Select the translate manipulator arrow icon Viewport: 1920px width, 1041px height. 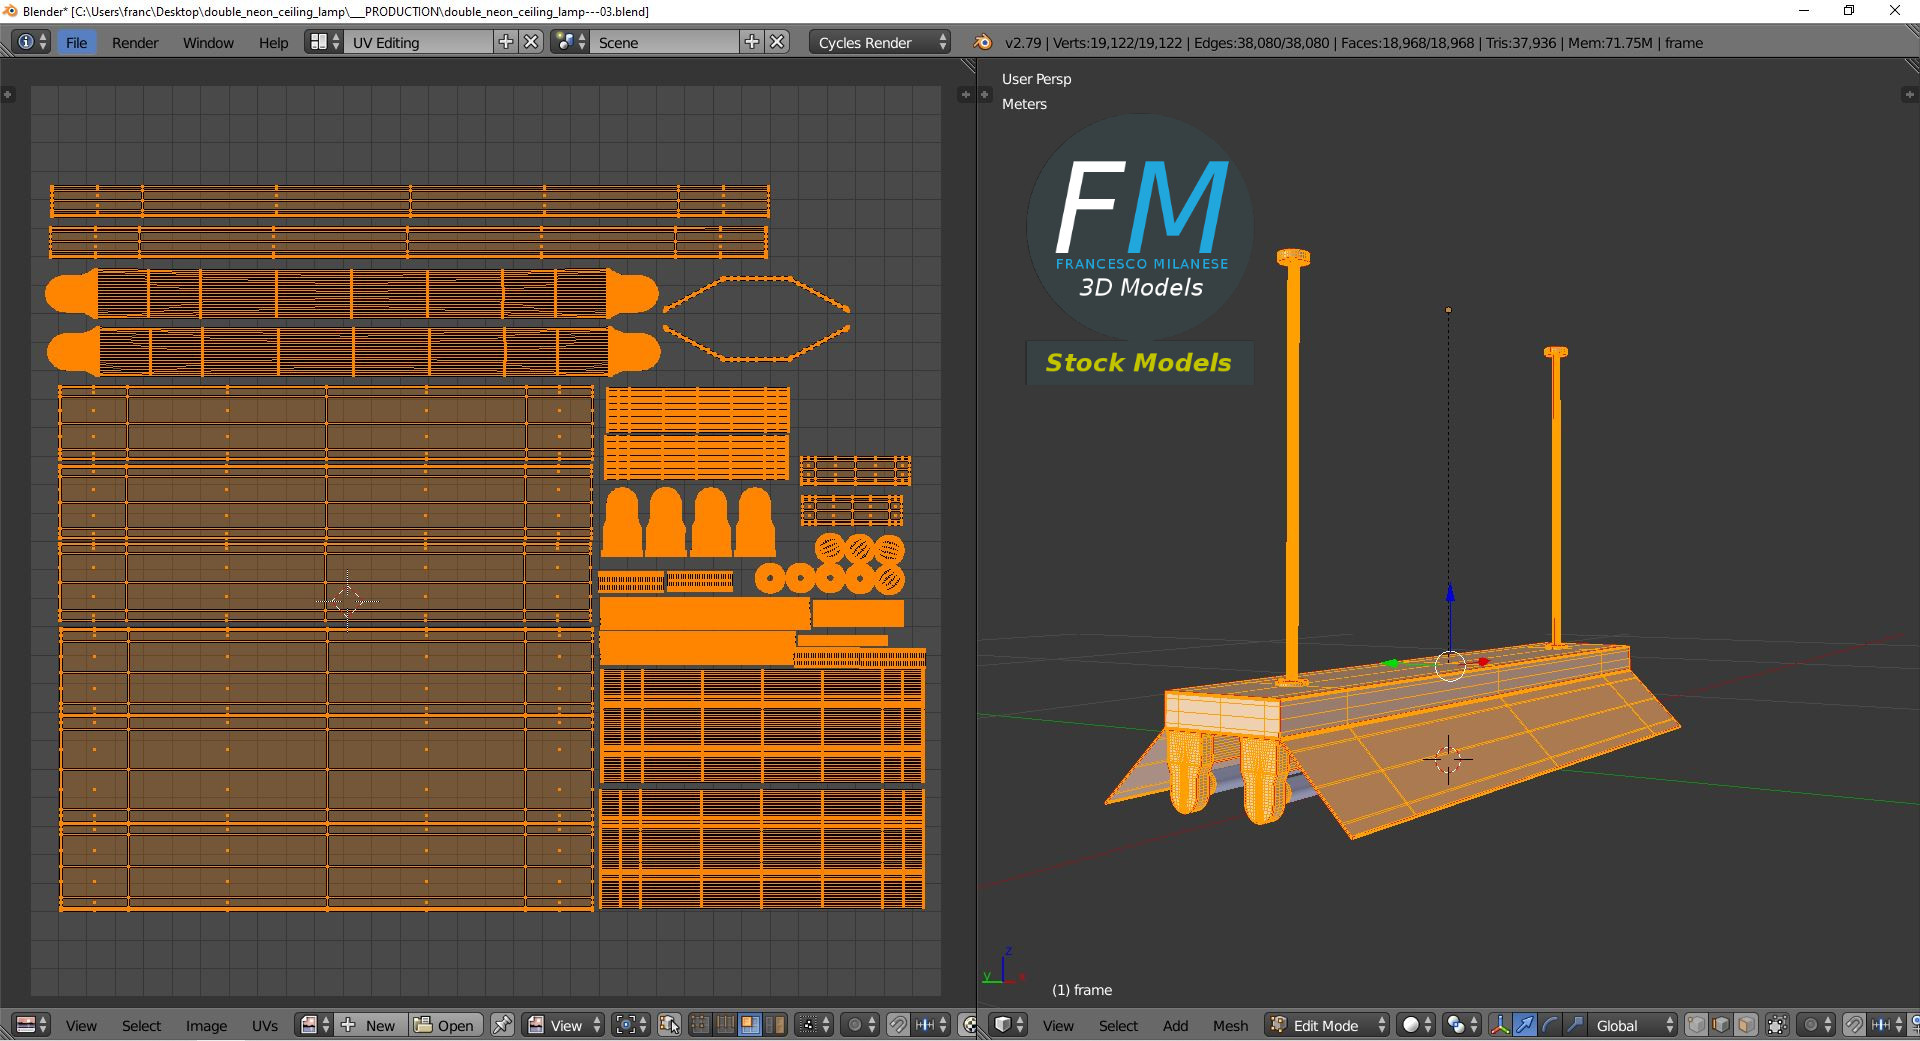click(x=1525, y=1025)
